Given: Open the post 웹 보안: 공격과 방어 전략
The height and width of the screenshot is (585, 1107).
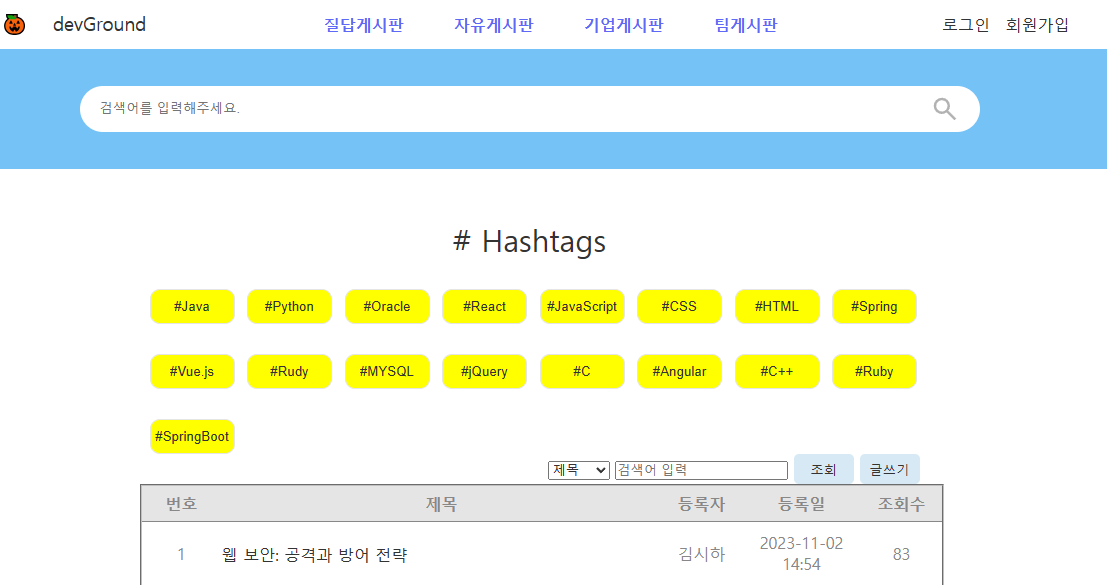Looking at the screenshot, I should (314, 555).
